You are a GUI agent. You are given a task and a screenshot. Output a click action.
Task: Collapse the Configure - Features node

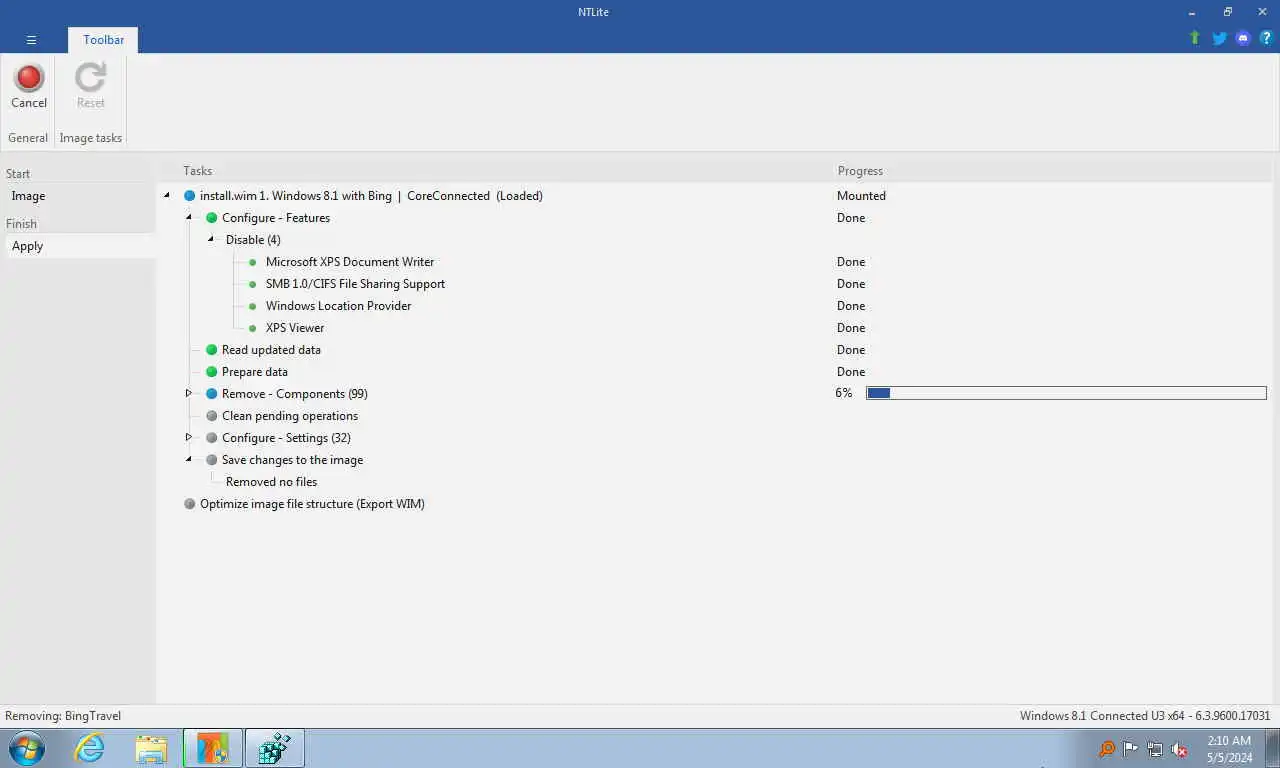[189, 218]
